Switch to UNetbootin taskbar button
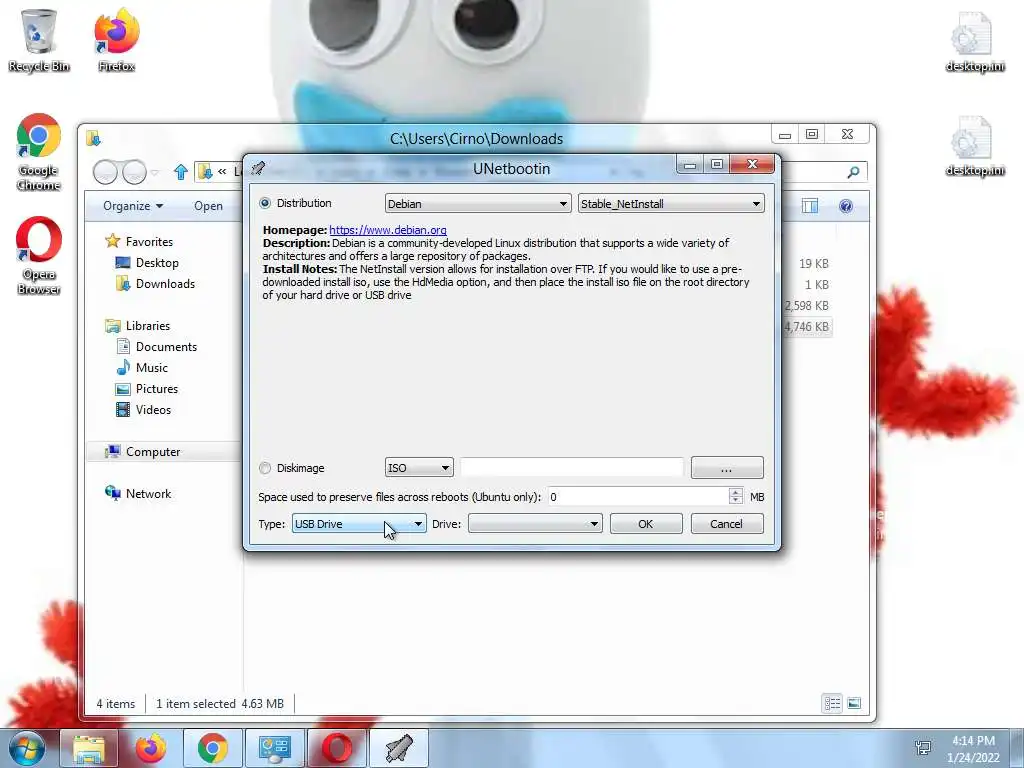1024x768 pixels. tap(399, 748)
